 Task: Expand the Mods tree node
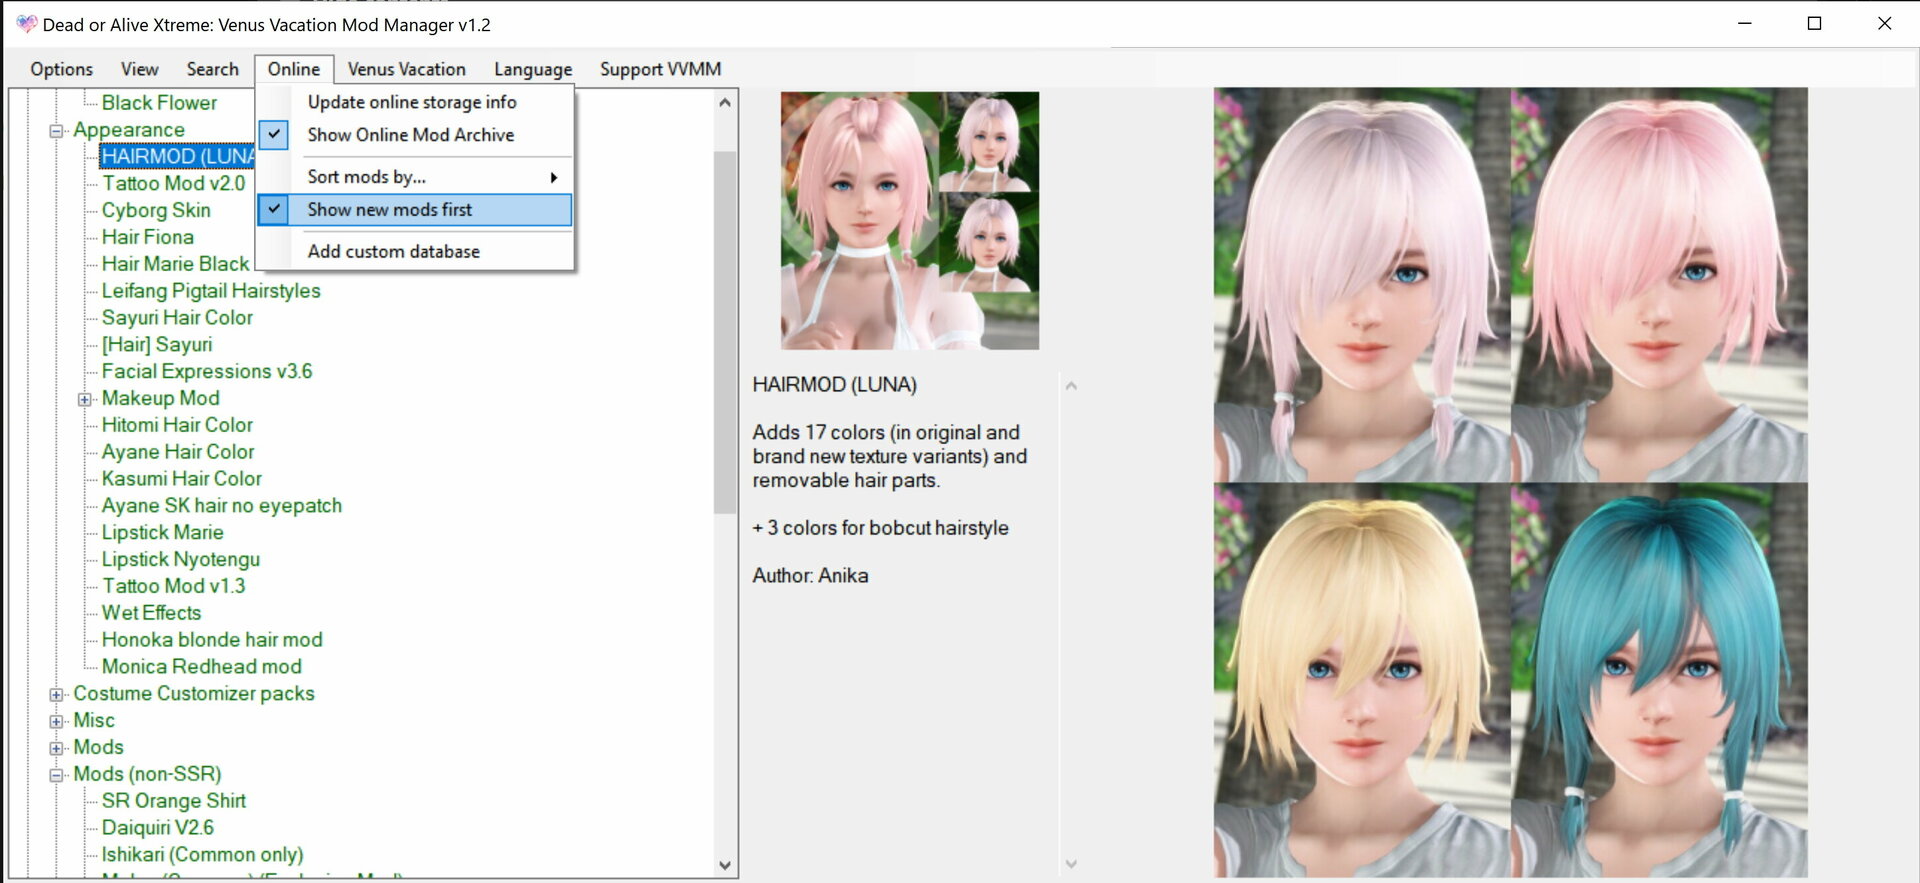[56, 748]
